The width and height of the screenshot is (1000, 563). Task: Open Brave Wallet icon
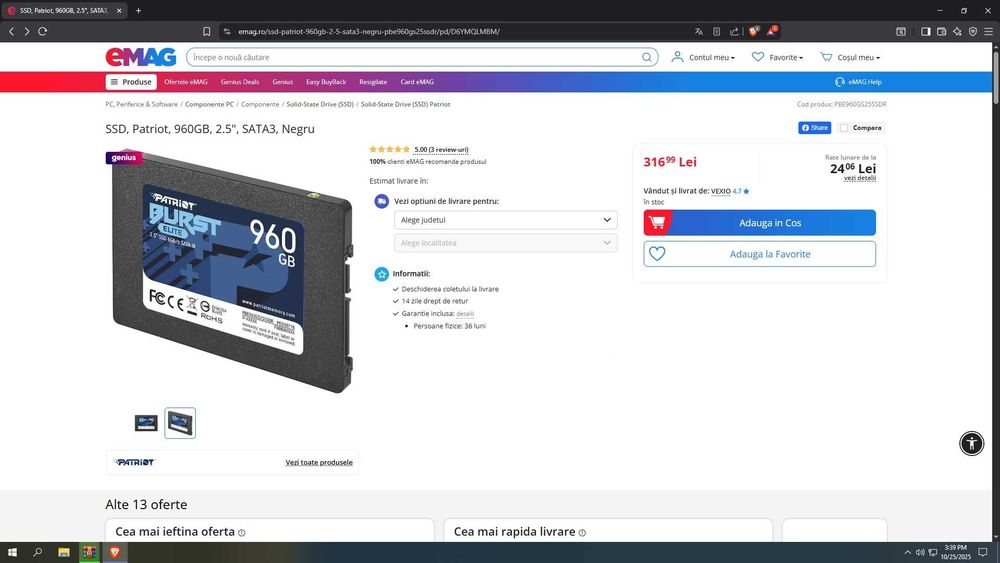coord(941,31)
